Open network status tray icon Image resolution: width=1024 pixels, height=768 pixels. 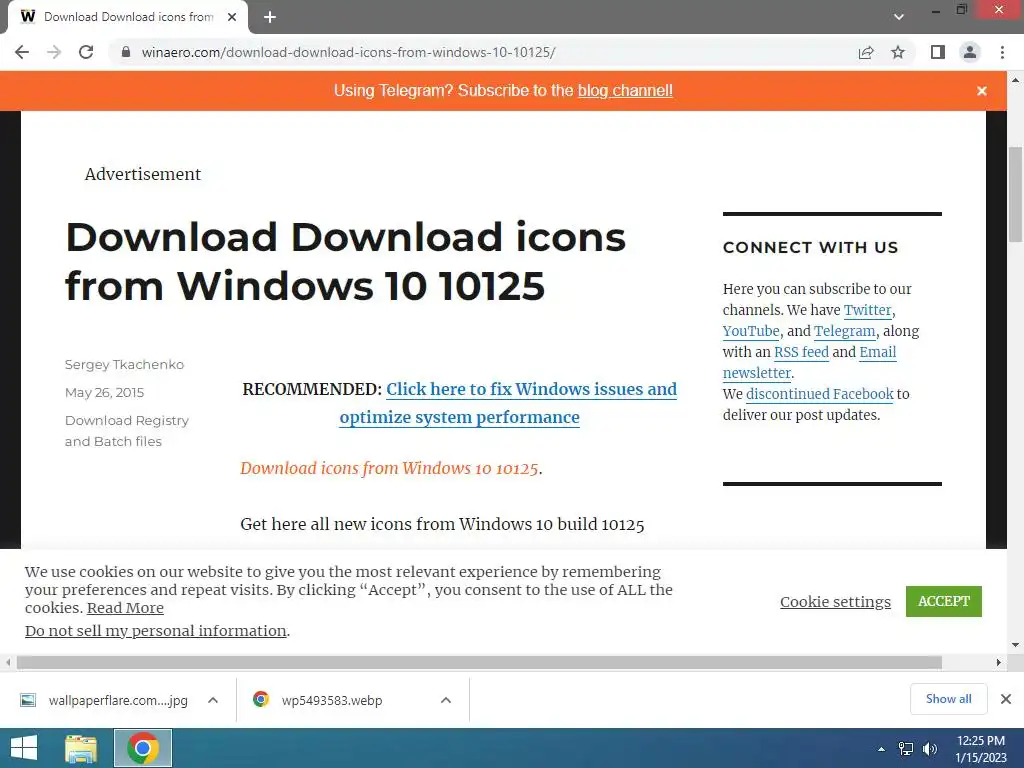(x=906, y=749)
